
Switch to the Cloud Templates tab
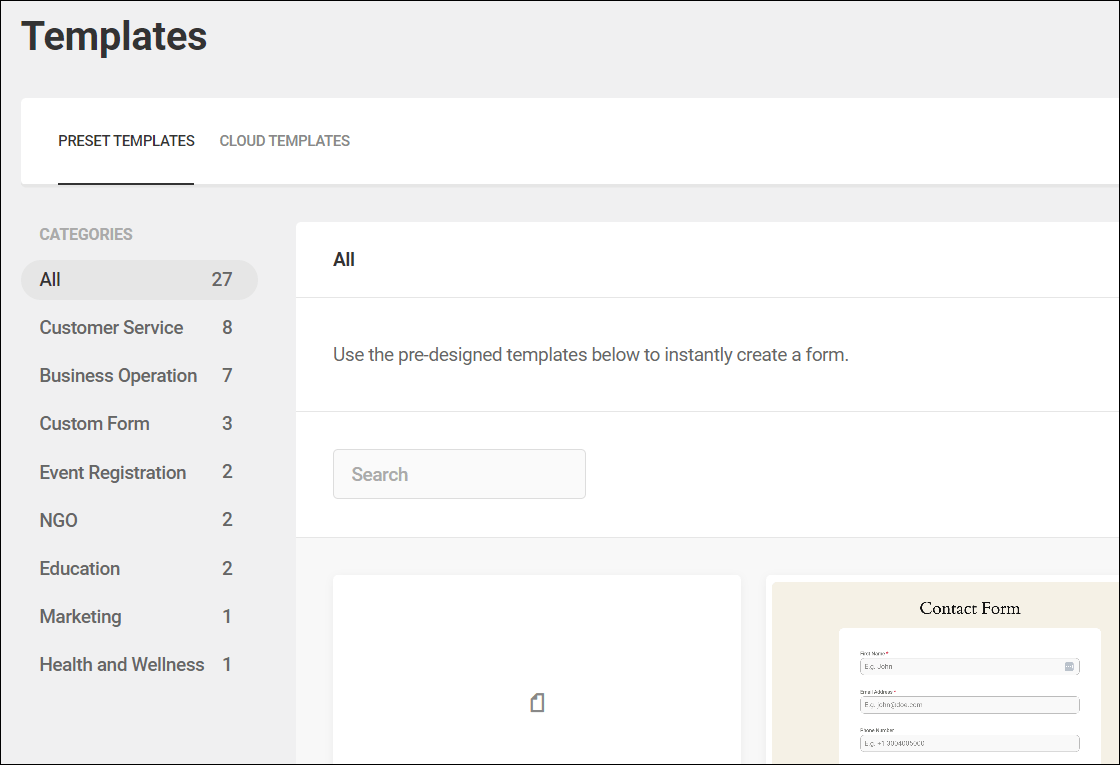pos(284,141)
